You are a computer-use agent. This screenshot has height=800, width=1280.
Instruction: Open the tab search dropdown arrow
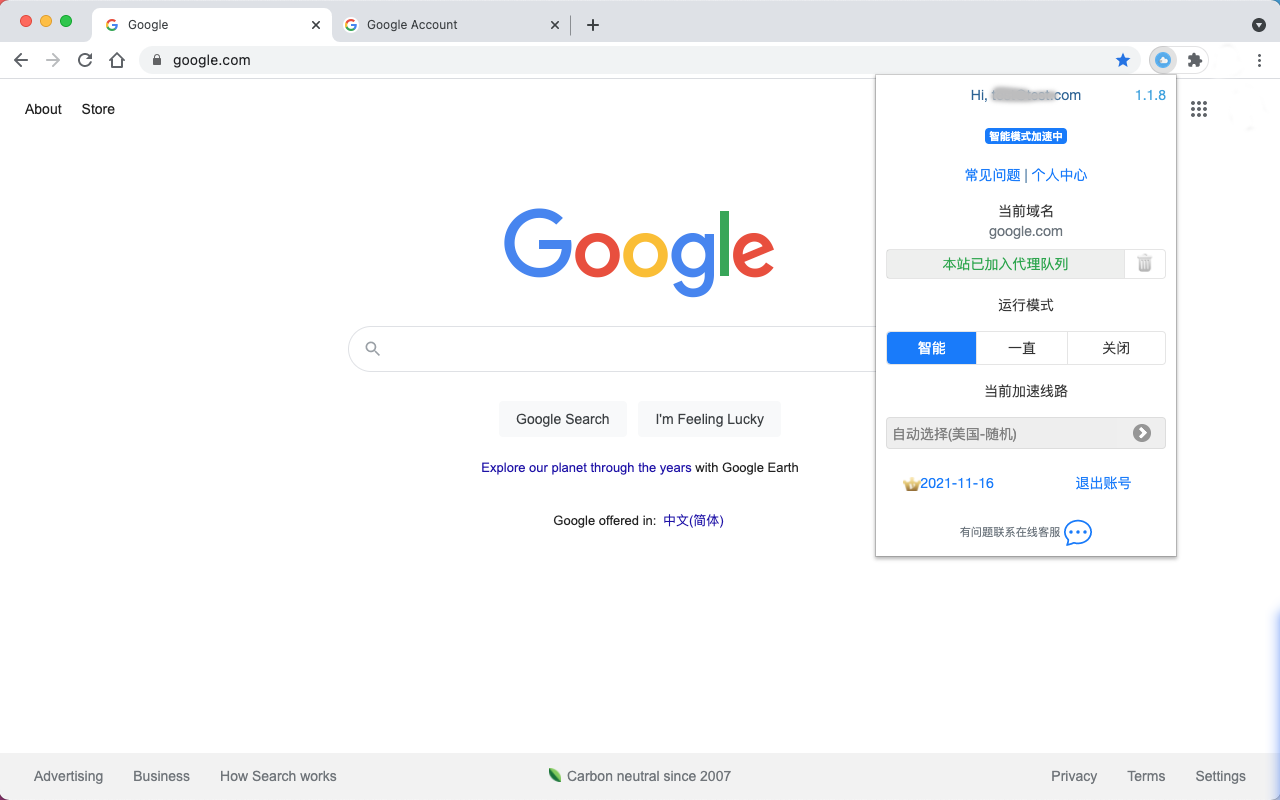(1259, 25)
